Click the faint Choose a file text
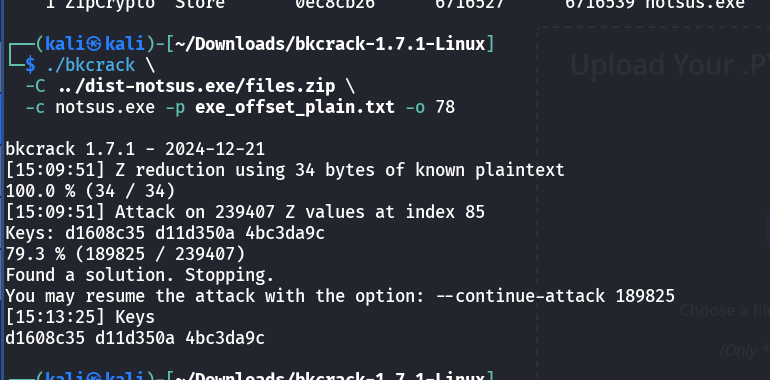 pos(725,310)
